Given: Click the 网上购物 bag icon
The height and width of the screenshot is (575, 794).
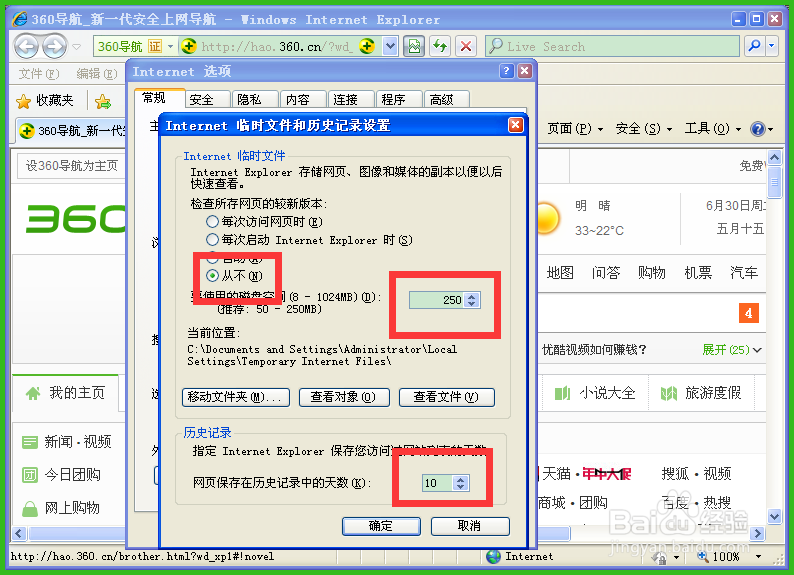Looking at the screenshot, I should (x=30, y=508).
